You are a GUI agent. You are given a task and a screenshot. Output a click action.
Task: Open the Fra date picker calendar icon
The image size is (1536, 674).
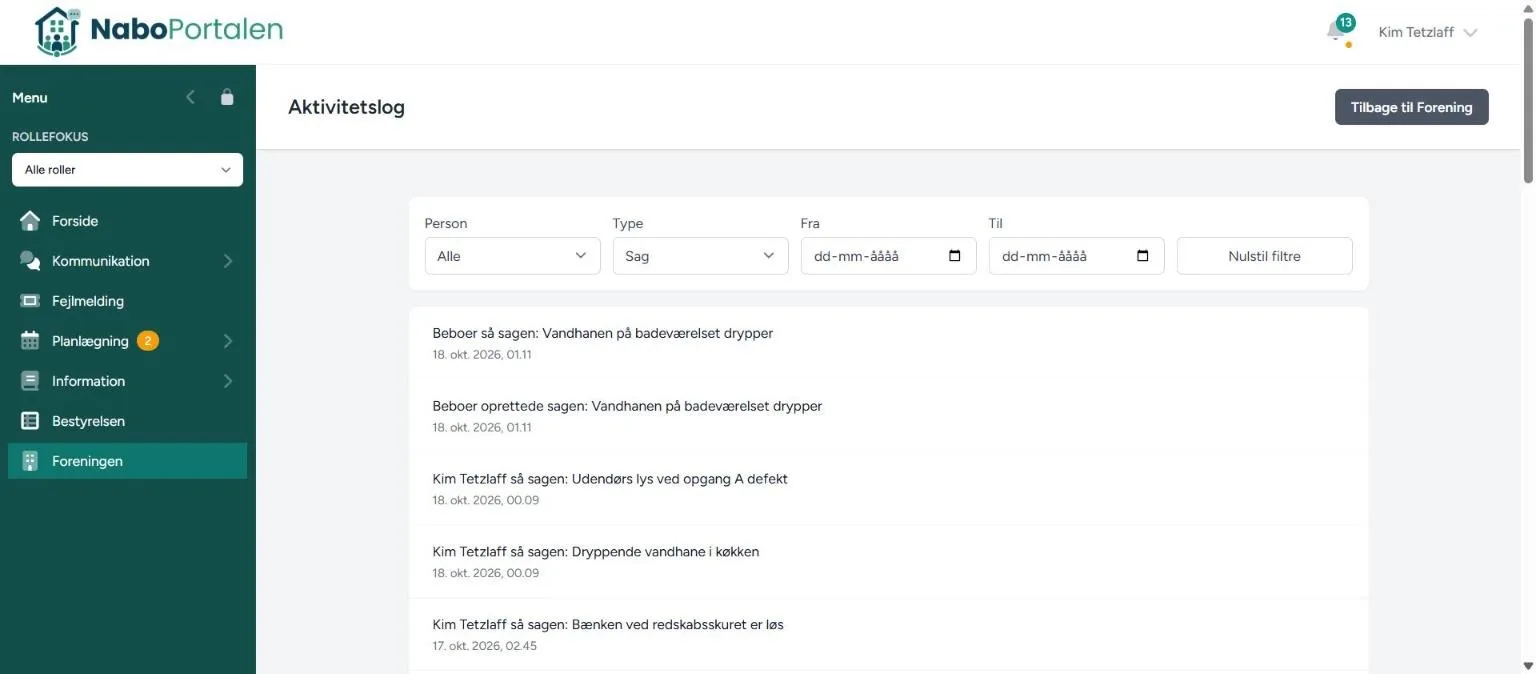click(x=955, y=256)
